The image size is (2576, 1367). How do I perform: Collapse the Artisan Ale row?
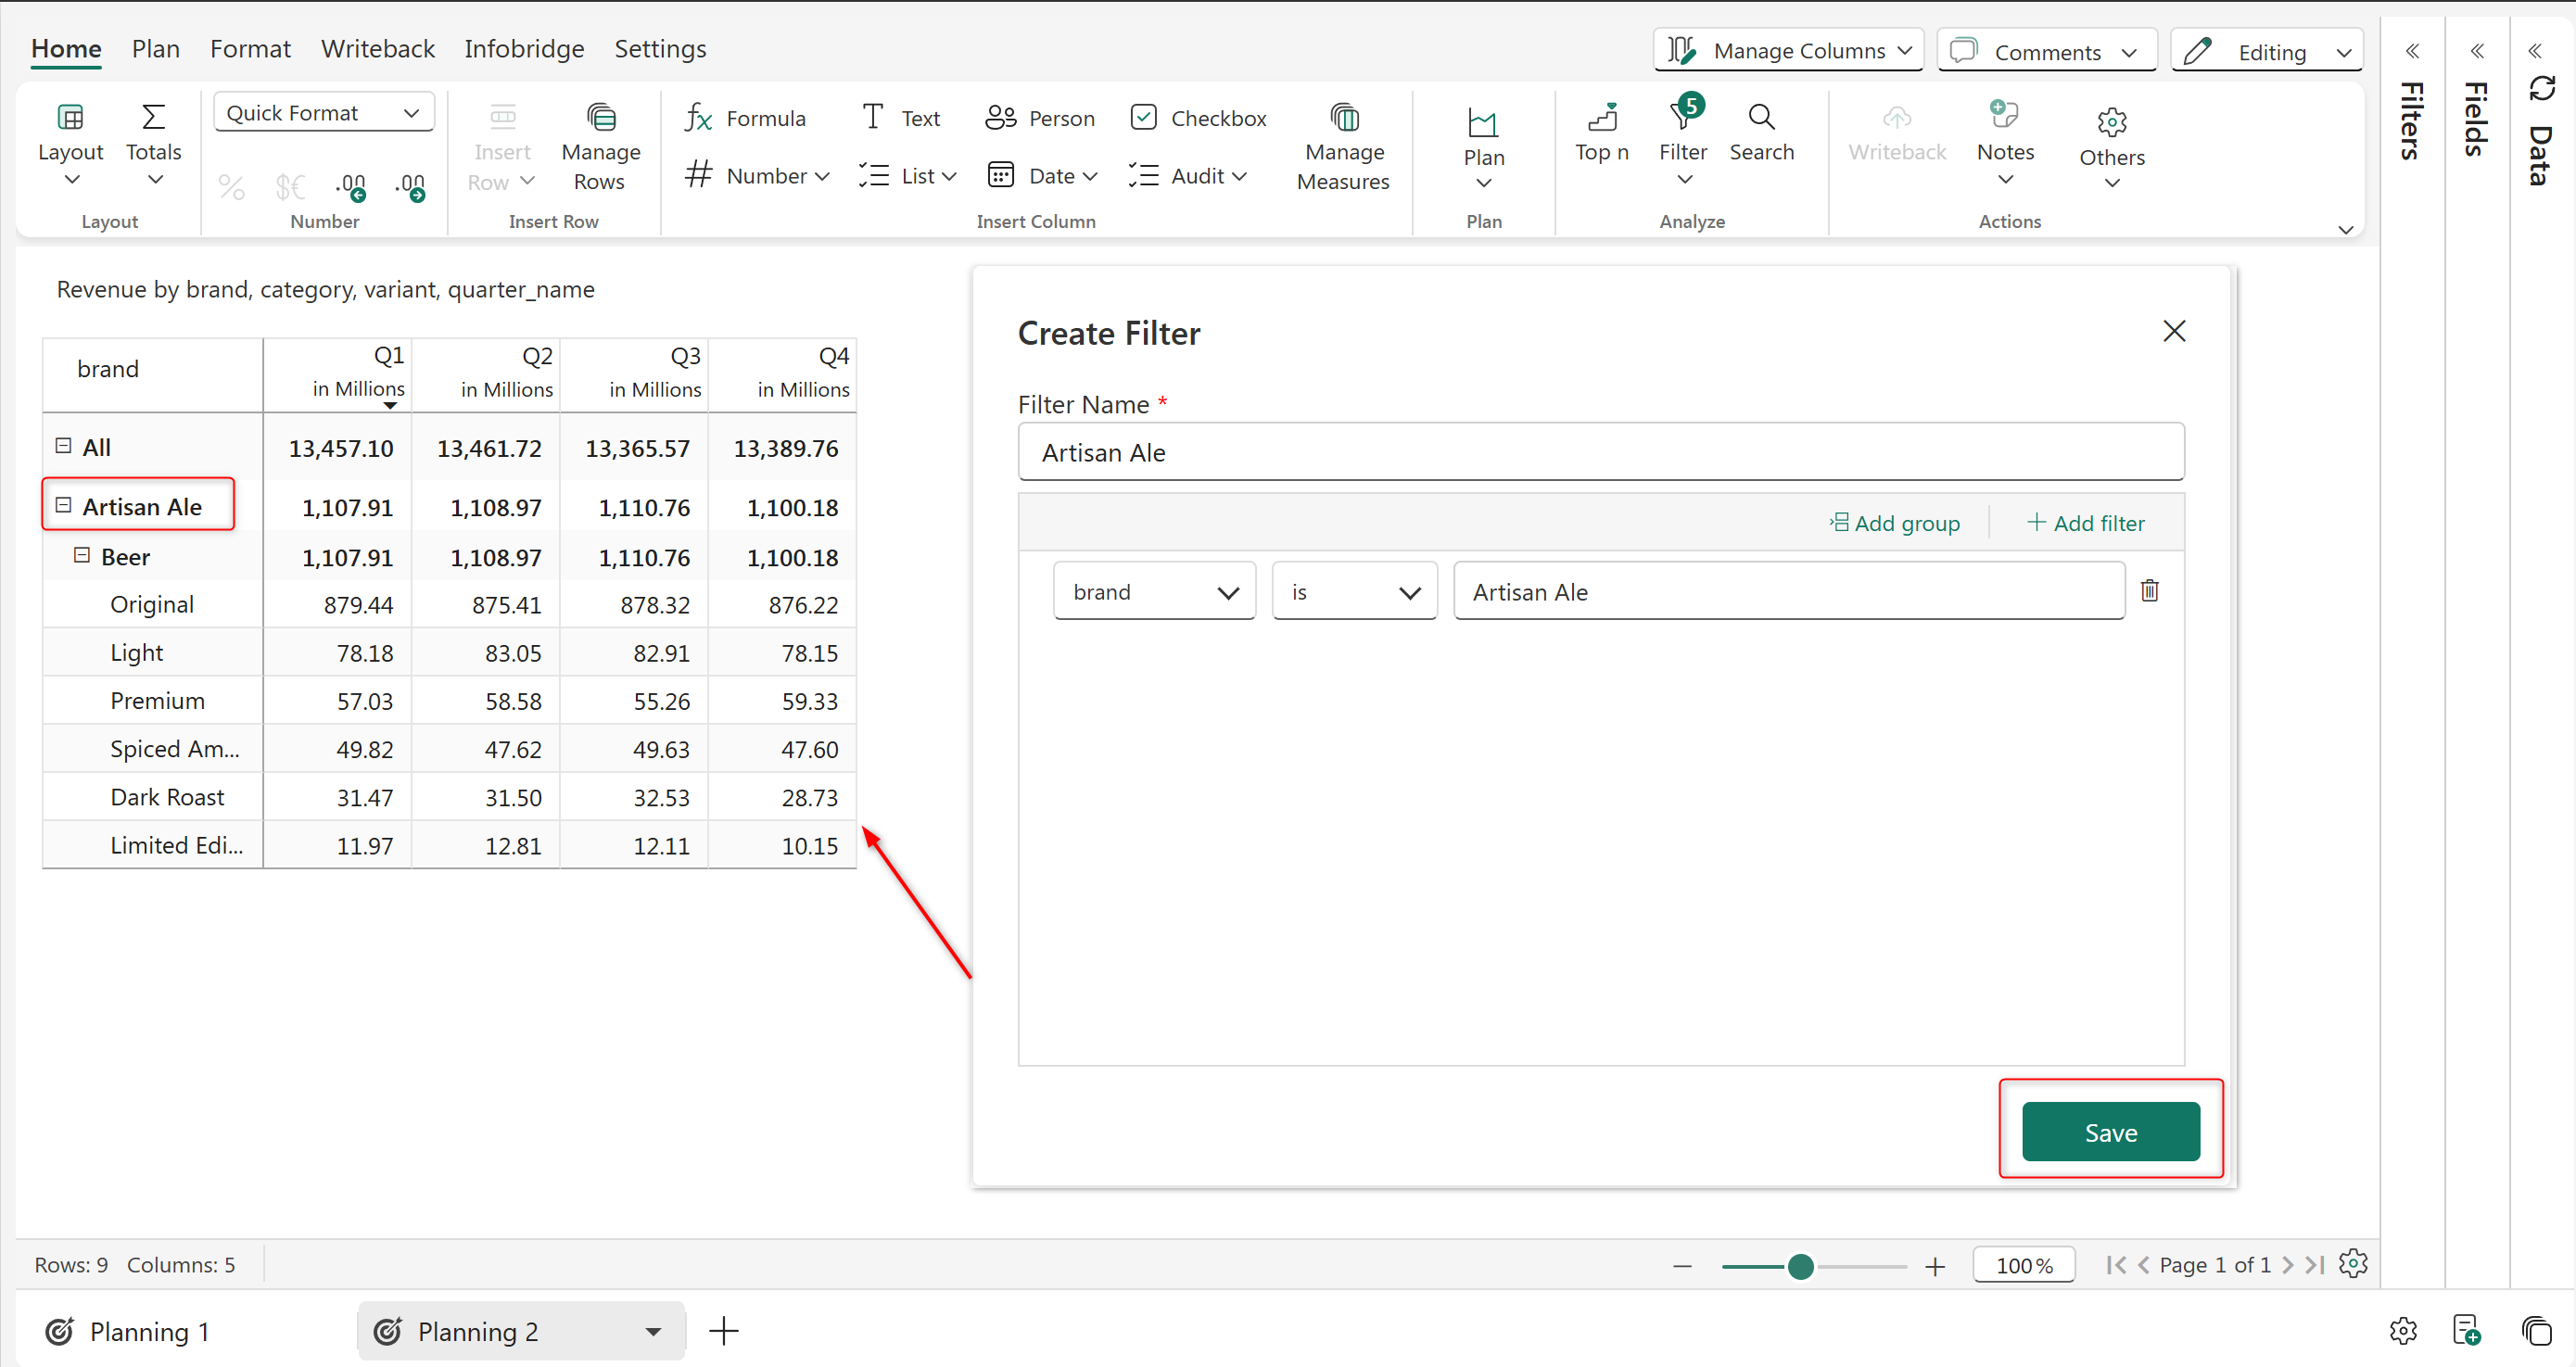[64, 506]
